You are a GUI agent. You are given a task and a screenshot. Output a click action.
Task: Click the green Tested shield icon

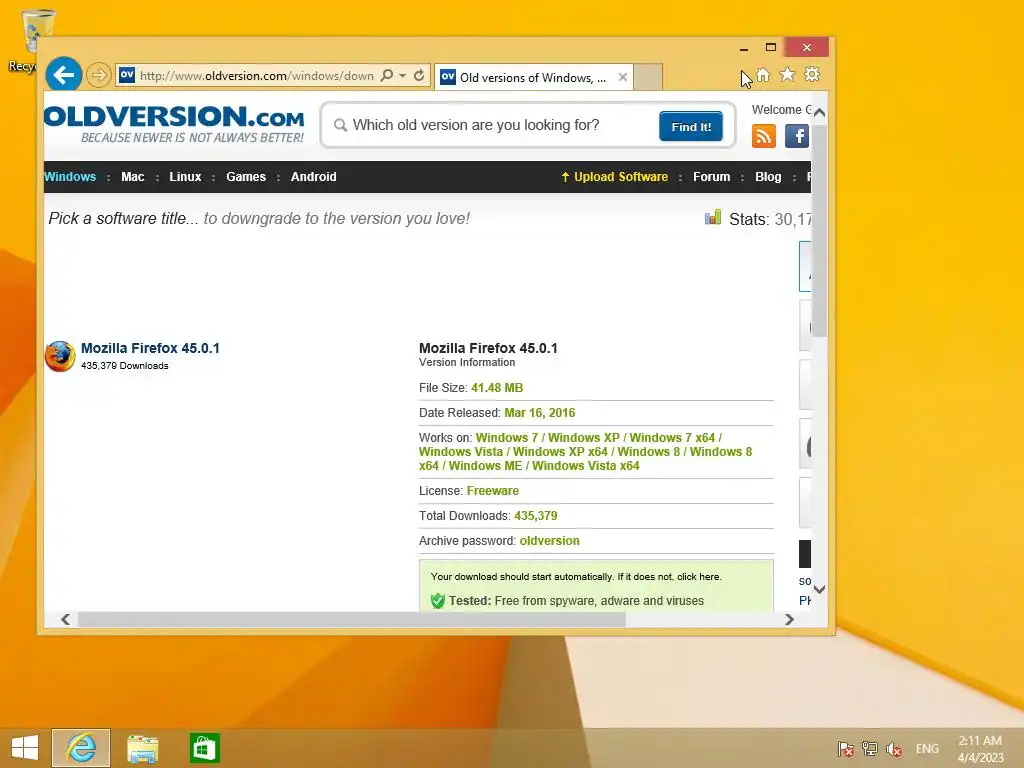tap(438, 601)
